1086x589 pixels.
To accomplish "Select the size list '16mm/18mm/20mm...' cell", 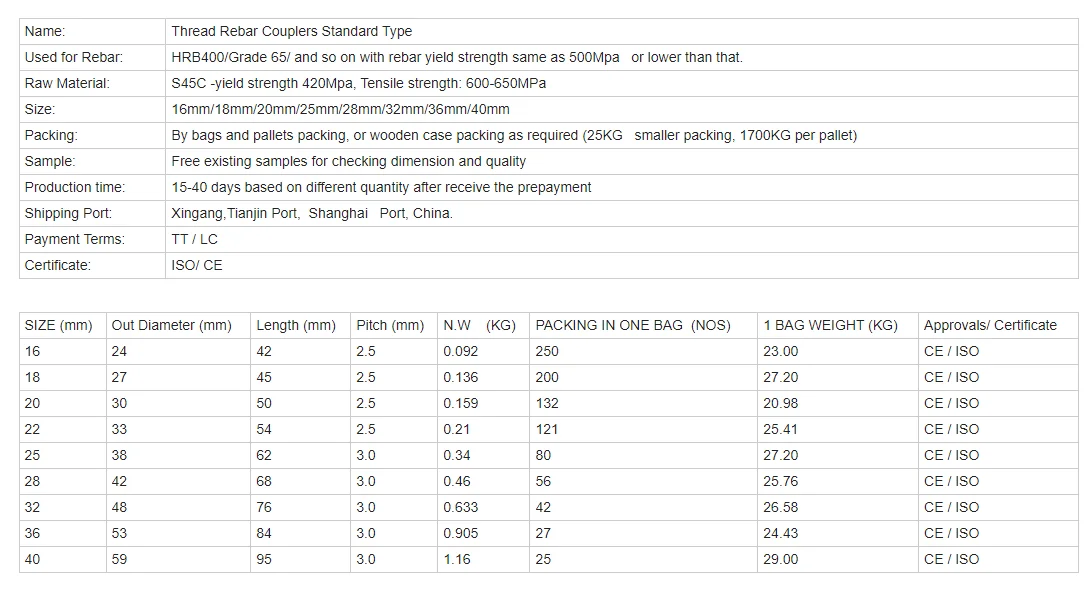I will click(x=621, y=109).
